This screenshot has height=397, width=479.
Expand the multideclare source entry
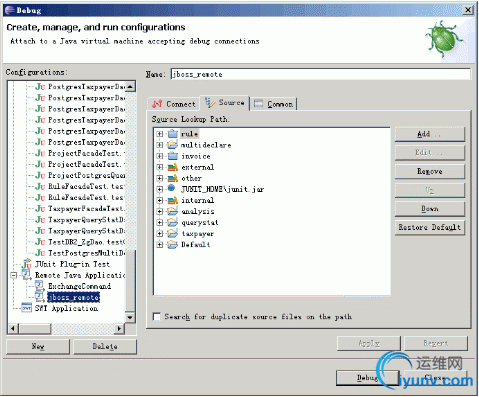(x=160, y=145)
